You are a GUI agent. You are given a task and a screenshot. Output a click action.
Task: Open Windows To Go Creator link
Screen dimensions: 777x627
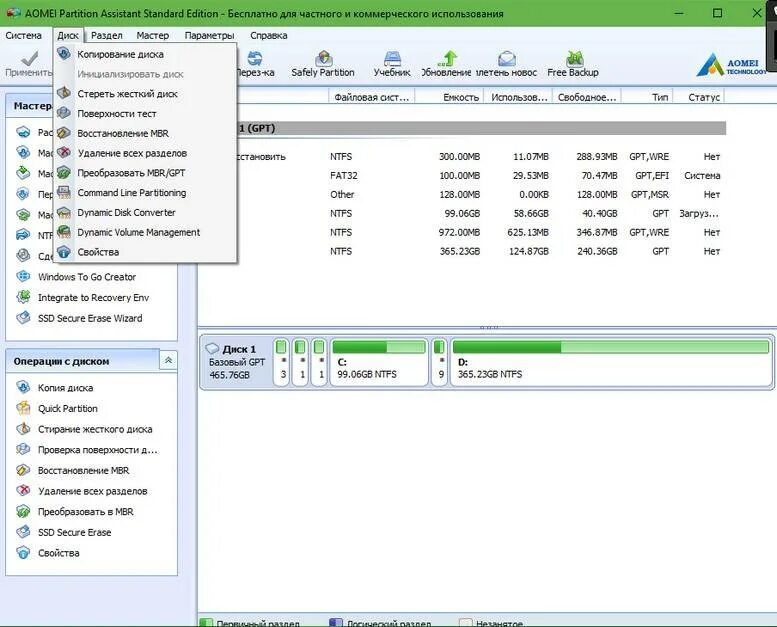click(87, 277)
